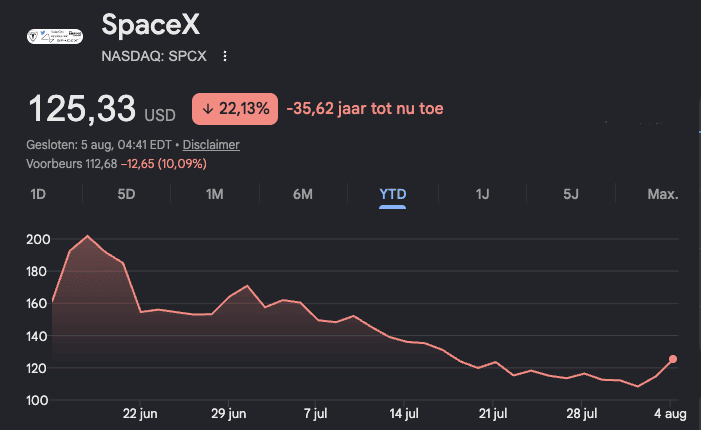Select the 1D time range tab

click(38, 194)
